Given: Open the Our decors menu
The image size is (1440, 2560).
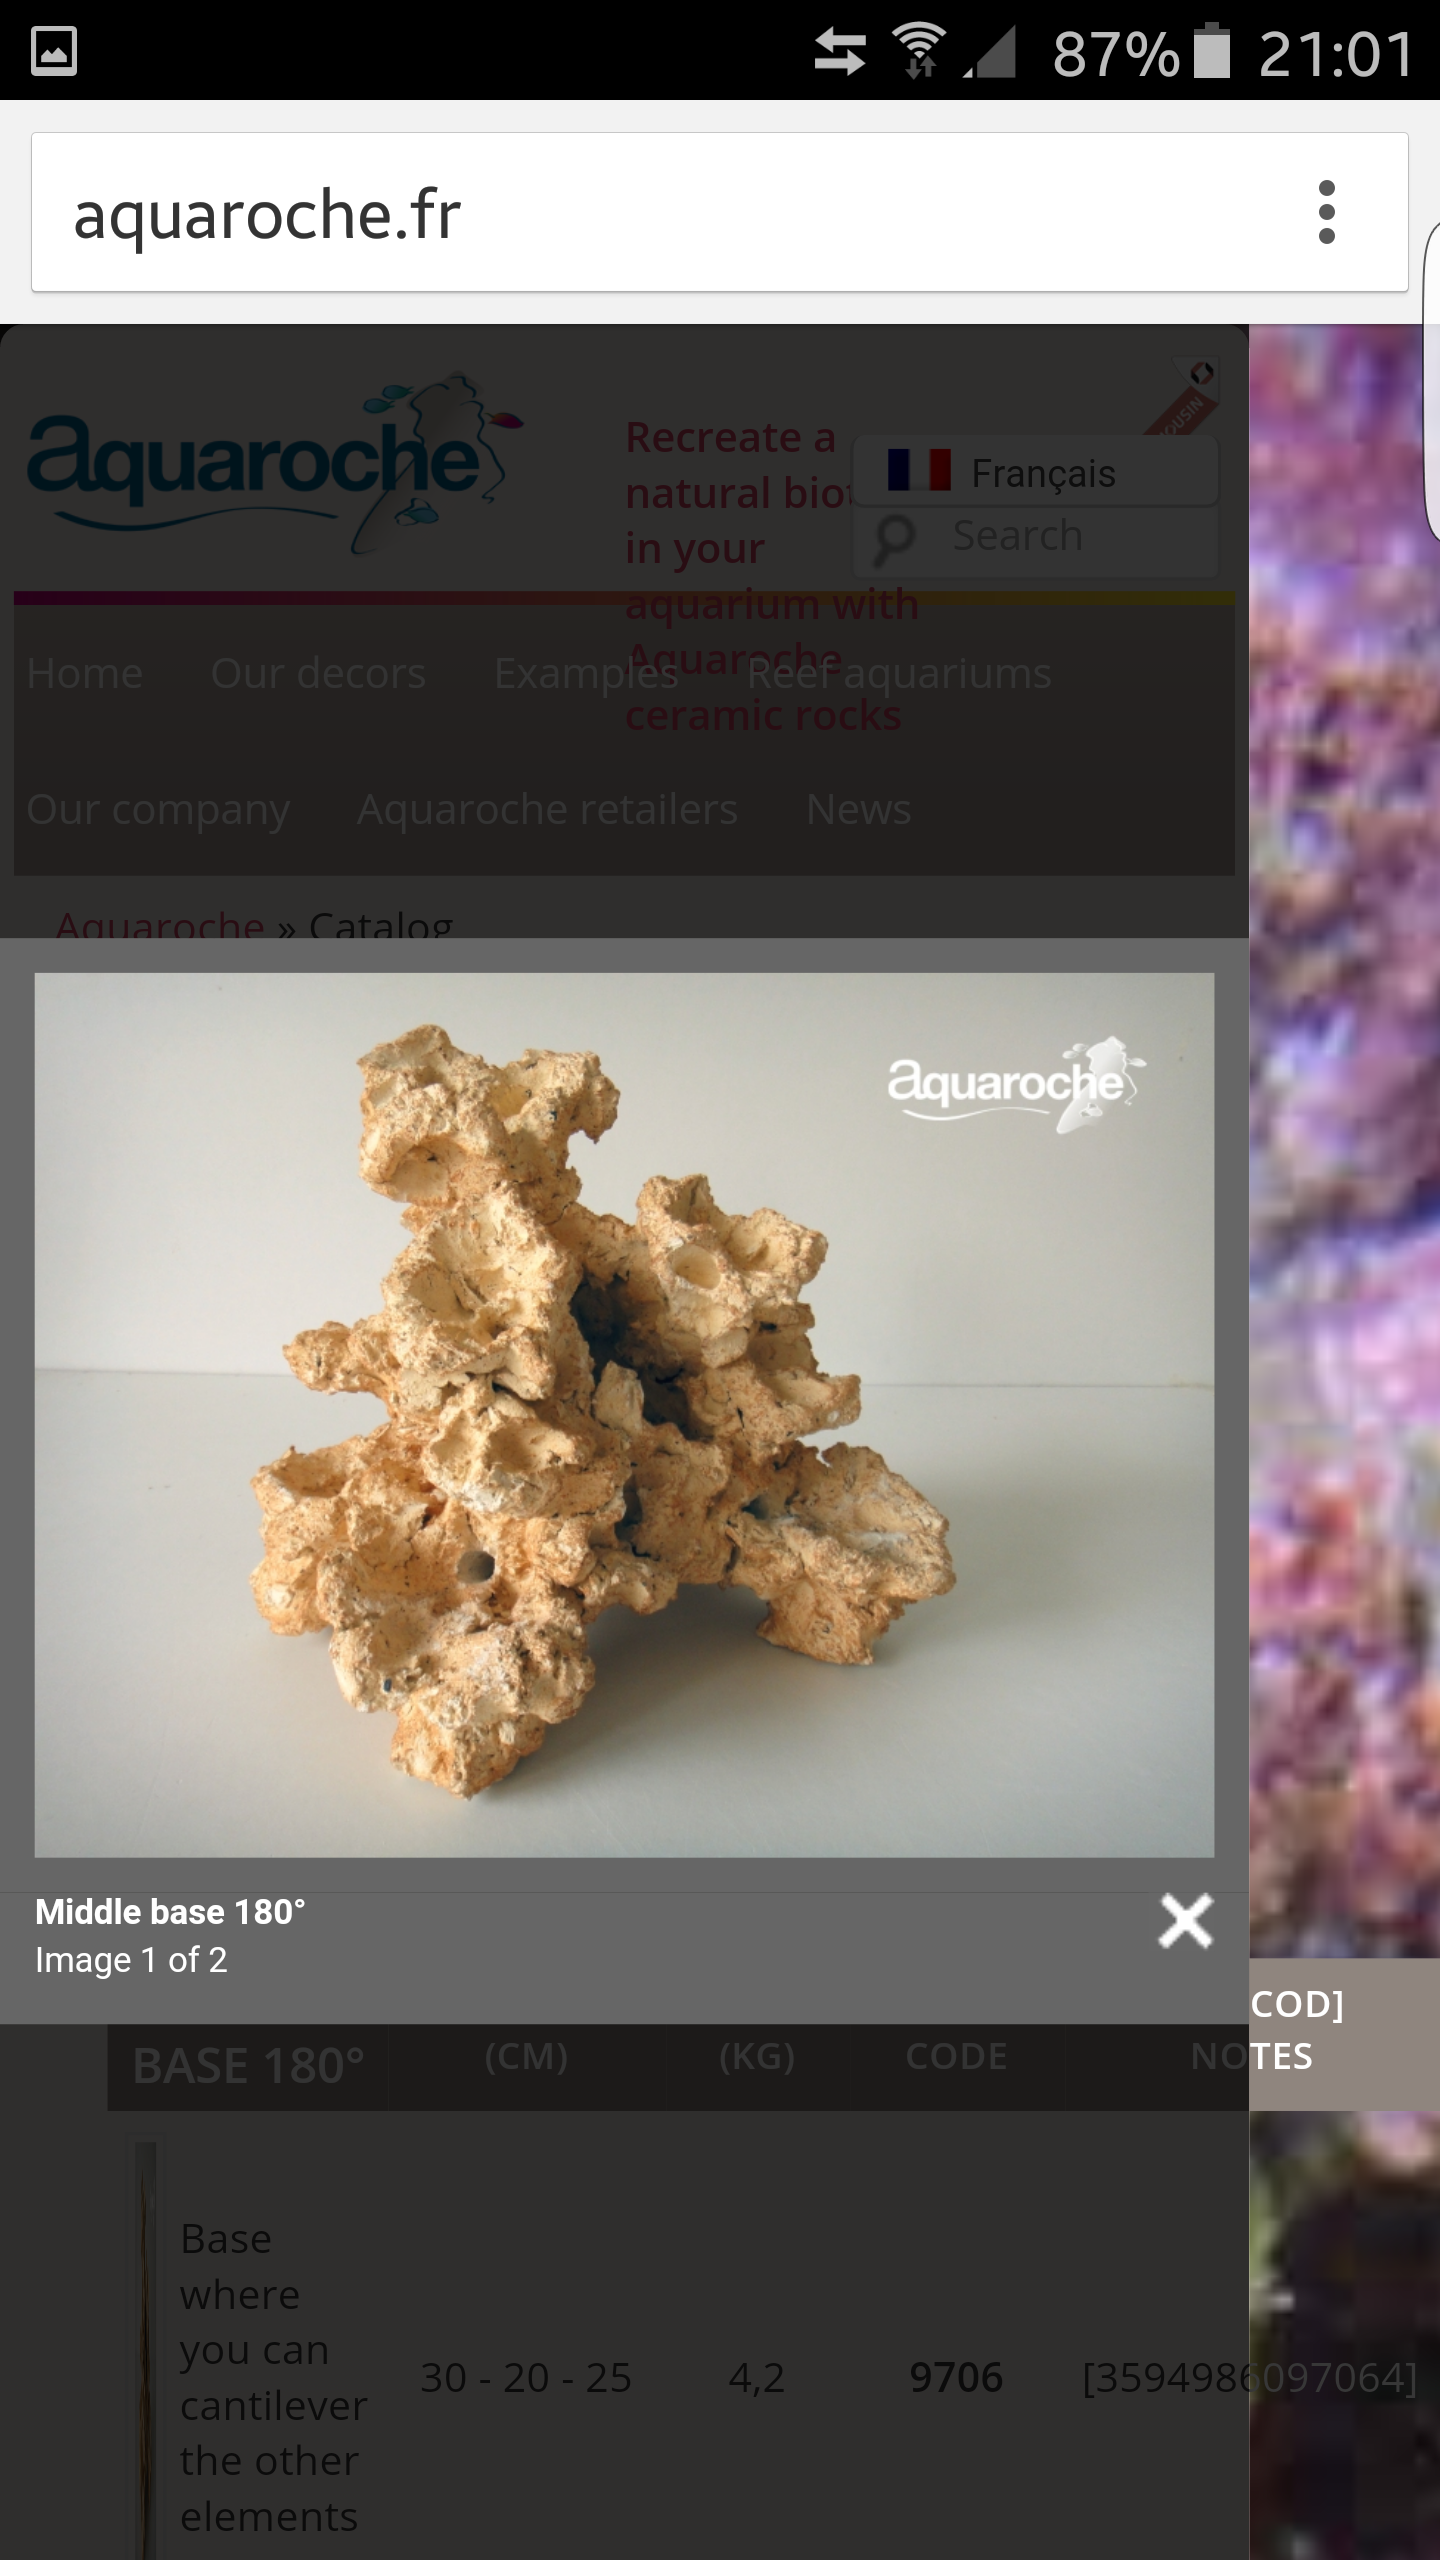Looking at the screenshot, I should [318, 673].
